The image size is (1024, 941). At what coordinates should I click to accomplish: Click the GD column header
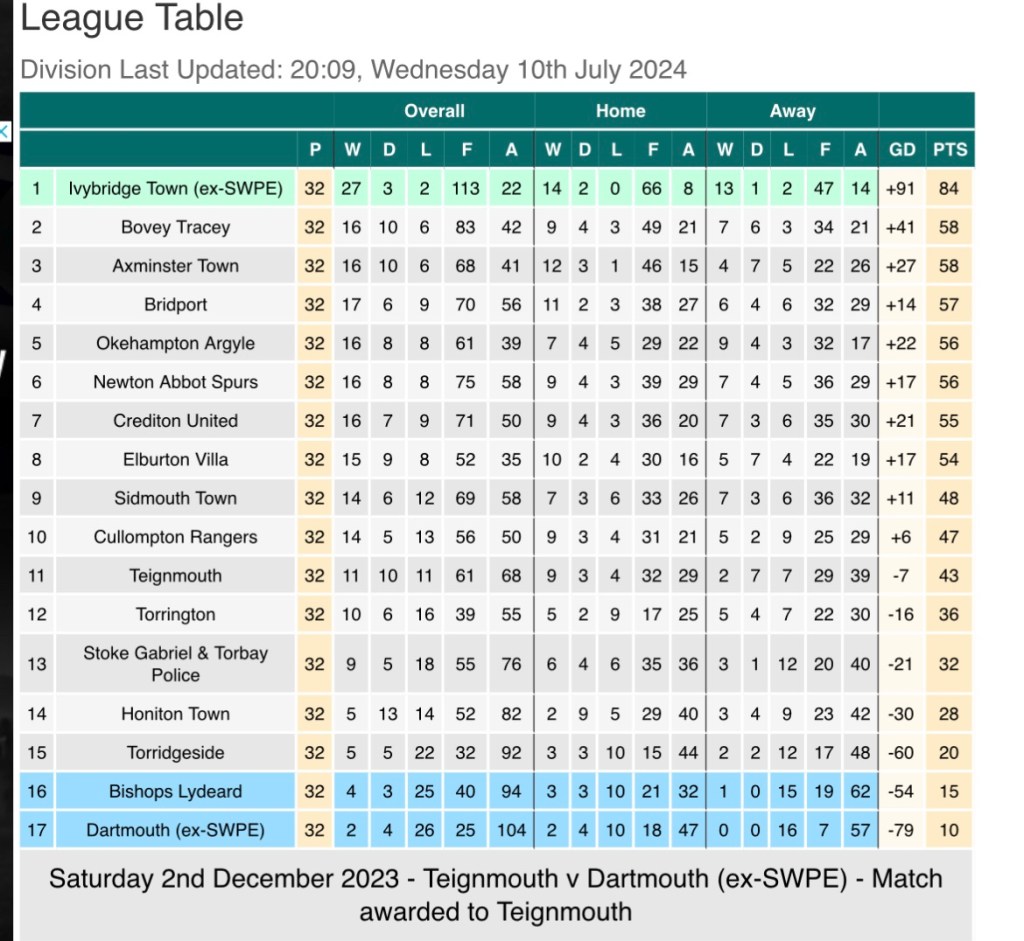click(x=902, y=150)
